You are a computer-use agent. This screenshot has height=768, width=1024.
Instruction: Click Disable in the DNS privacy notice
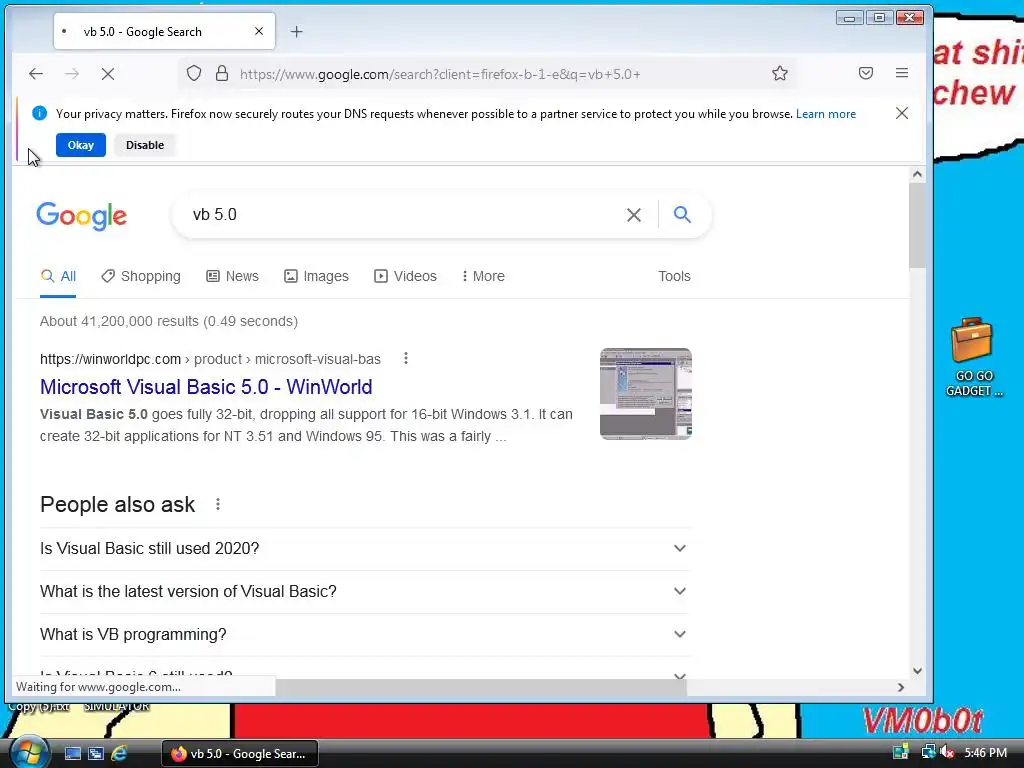click(145, 145)
